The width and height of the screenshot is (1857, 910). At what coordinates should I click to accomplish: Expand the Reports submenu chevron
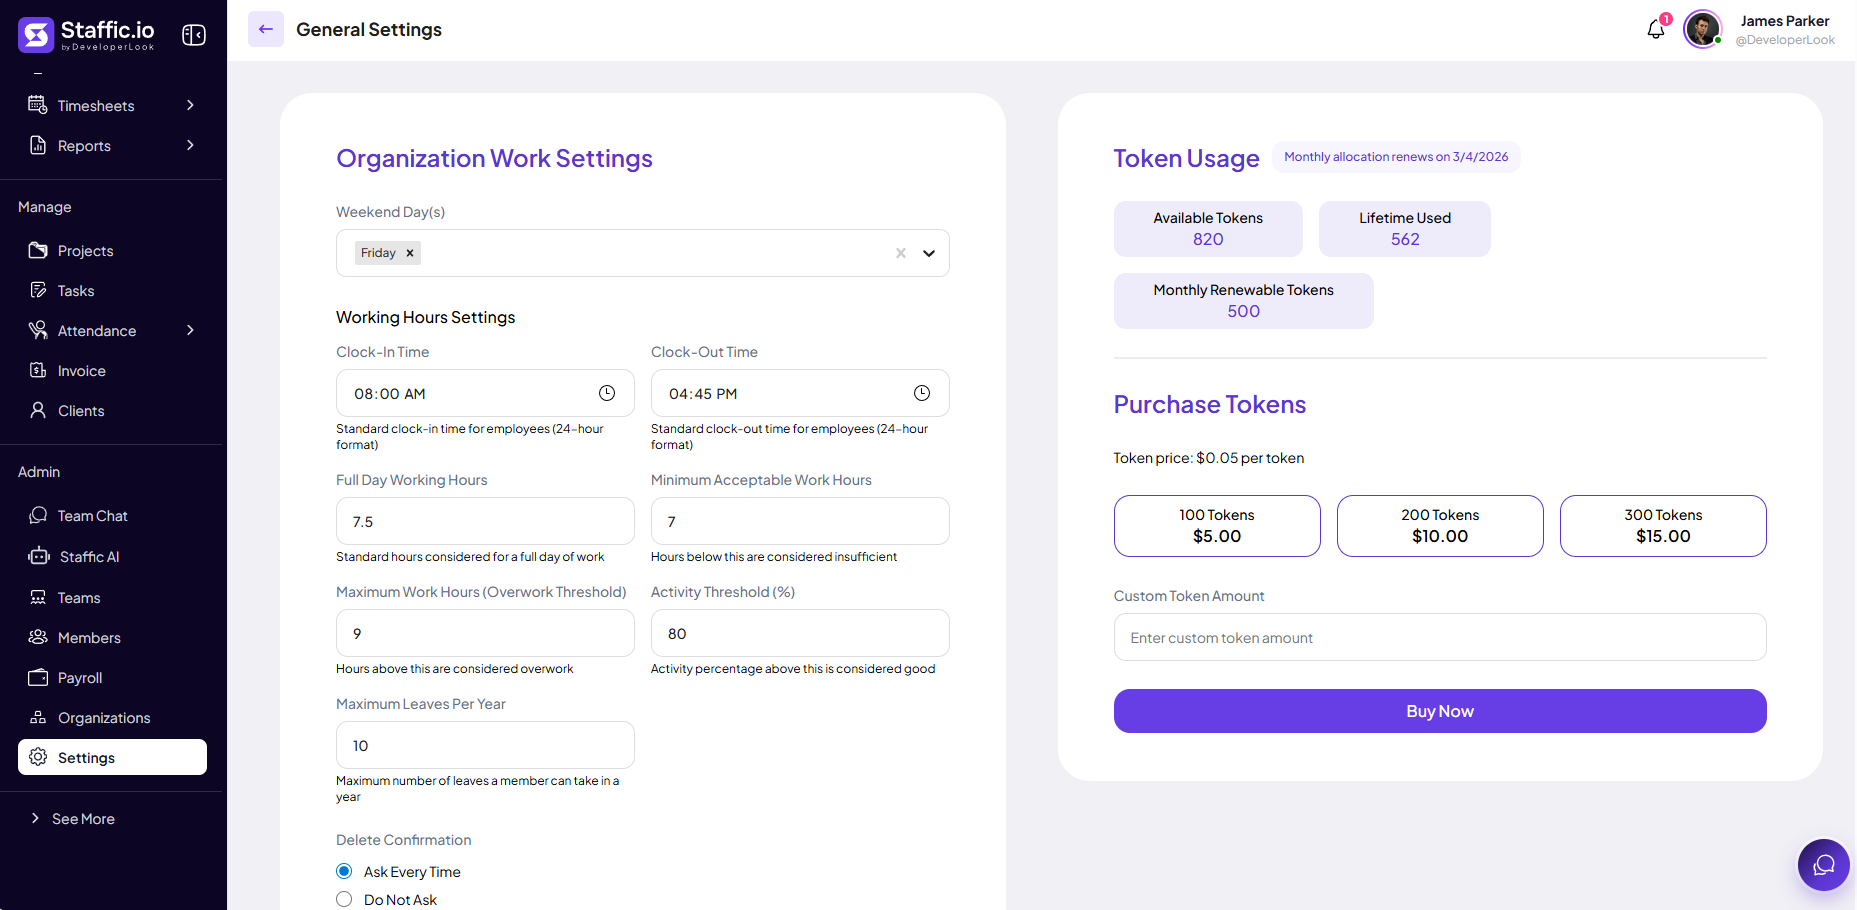point(190,145)
